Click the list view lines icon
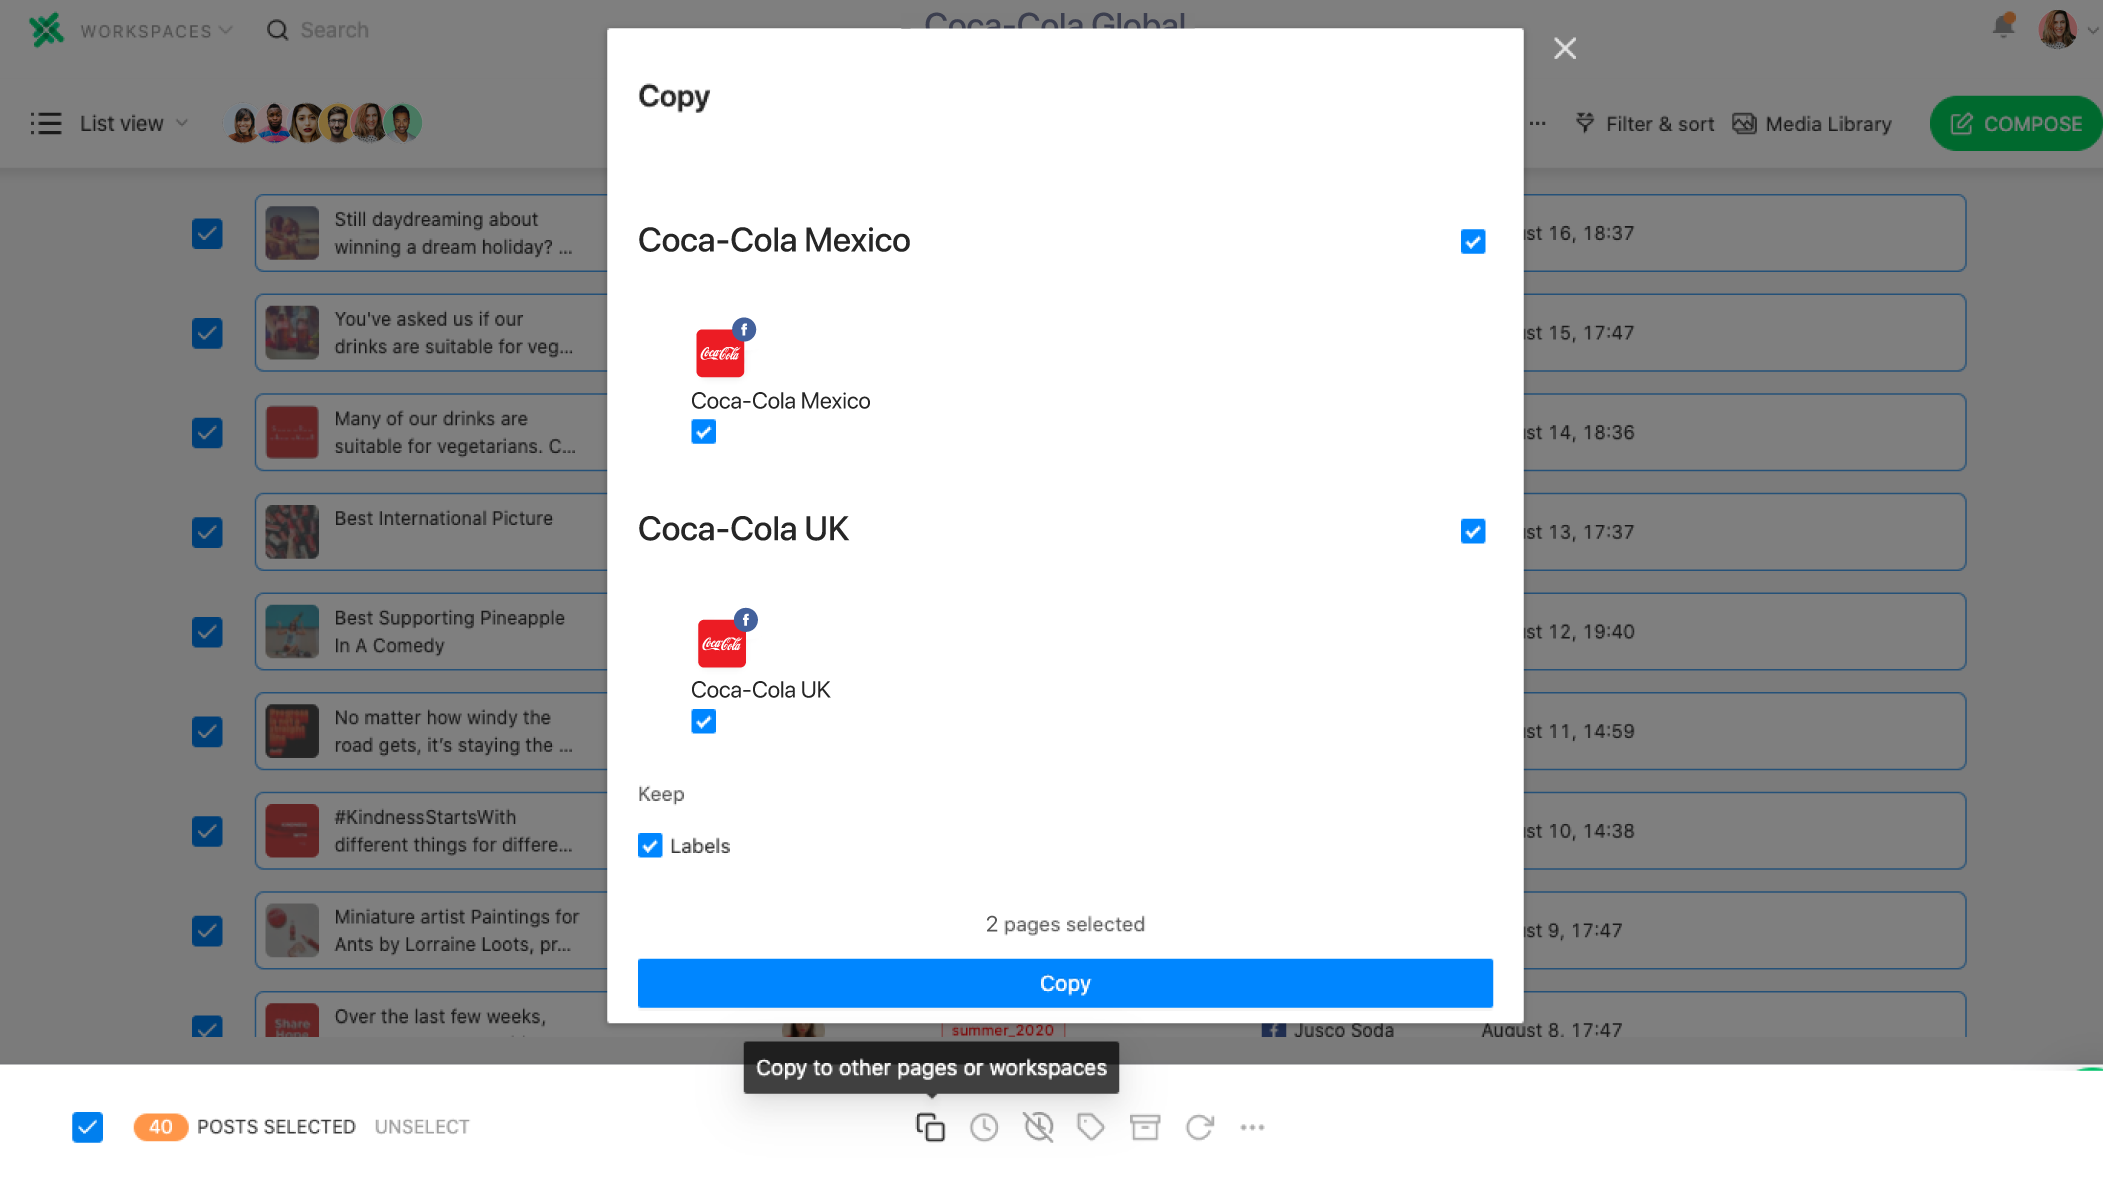This screenshot has width=2103, height=1200. point(46,123)
